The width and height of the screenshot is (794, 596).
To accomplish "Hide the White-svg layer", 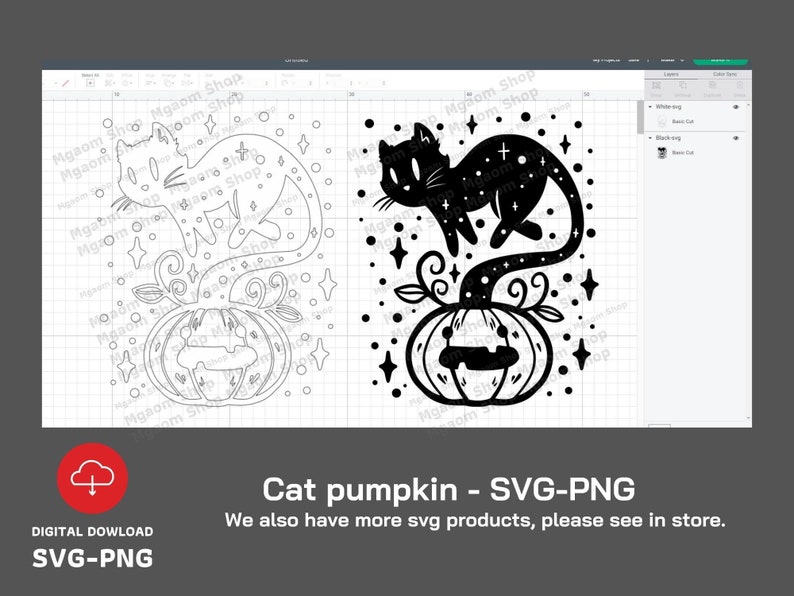I will 736,107.
